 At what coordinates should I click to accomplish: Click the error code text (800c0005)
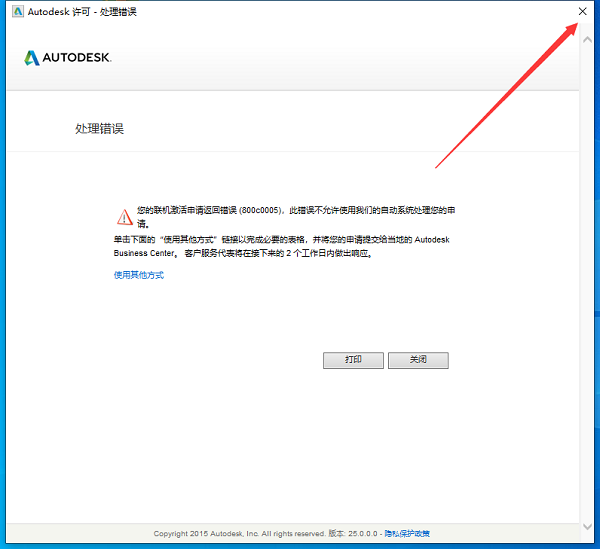(x=260, y=210)
